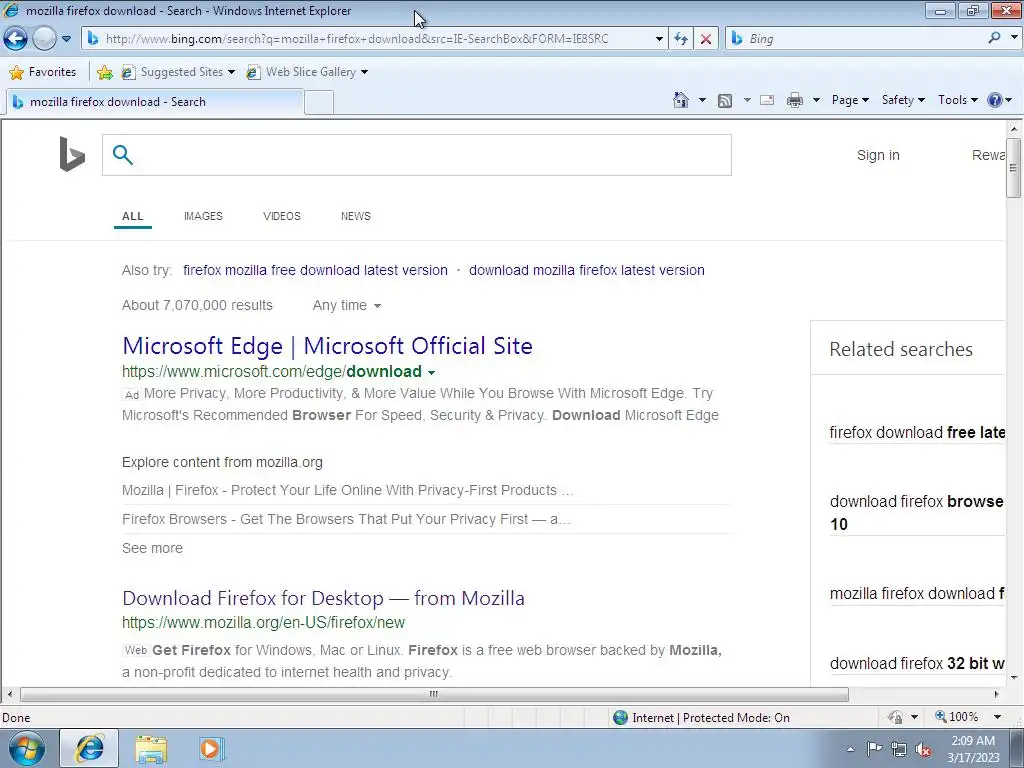This screenshot has height=768, width=1024.
Task: Click the Bing logo on the page
Action: pyautogui.click(x=72, y=154)
